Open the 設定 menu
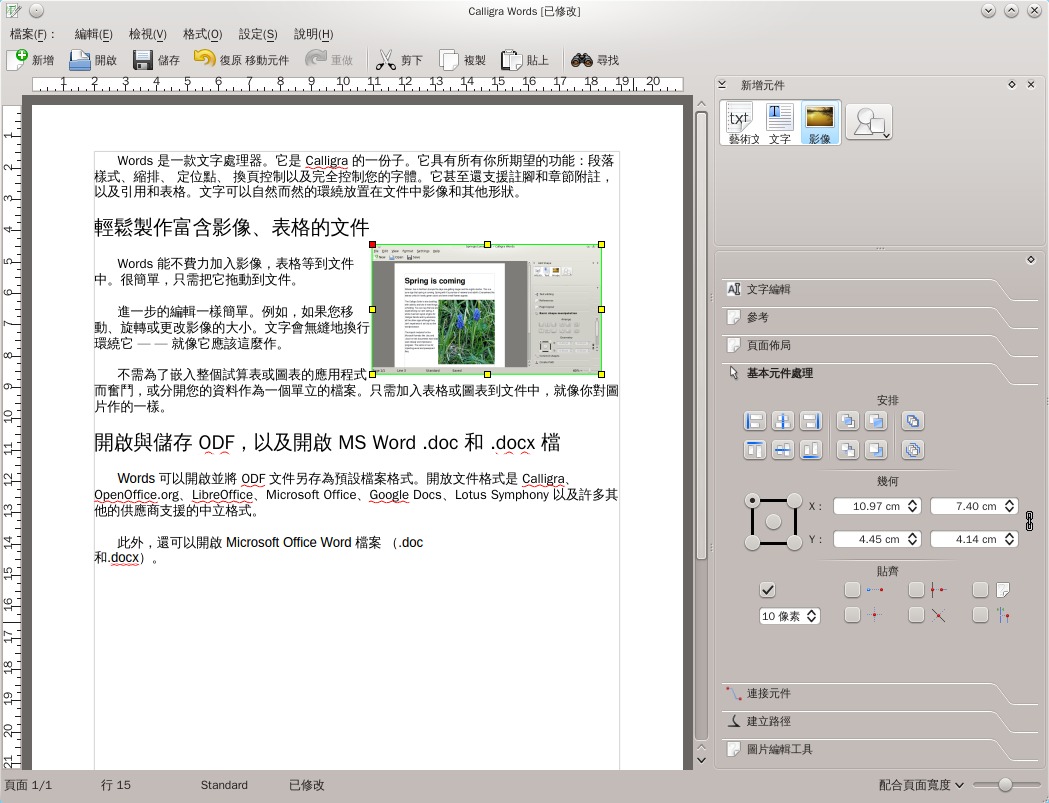The image size is (1049, 803). click(x=257, y=34)
